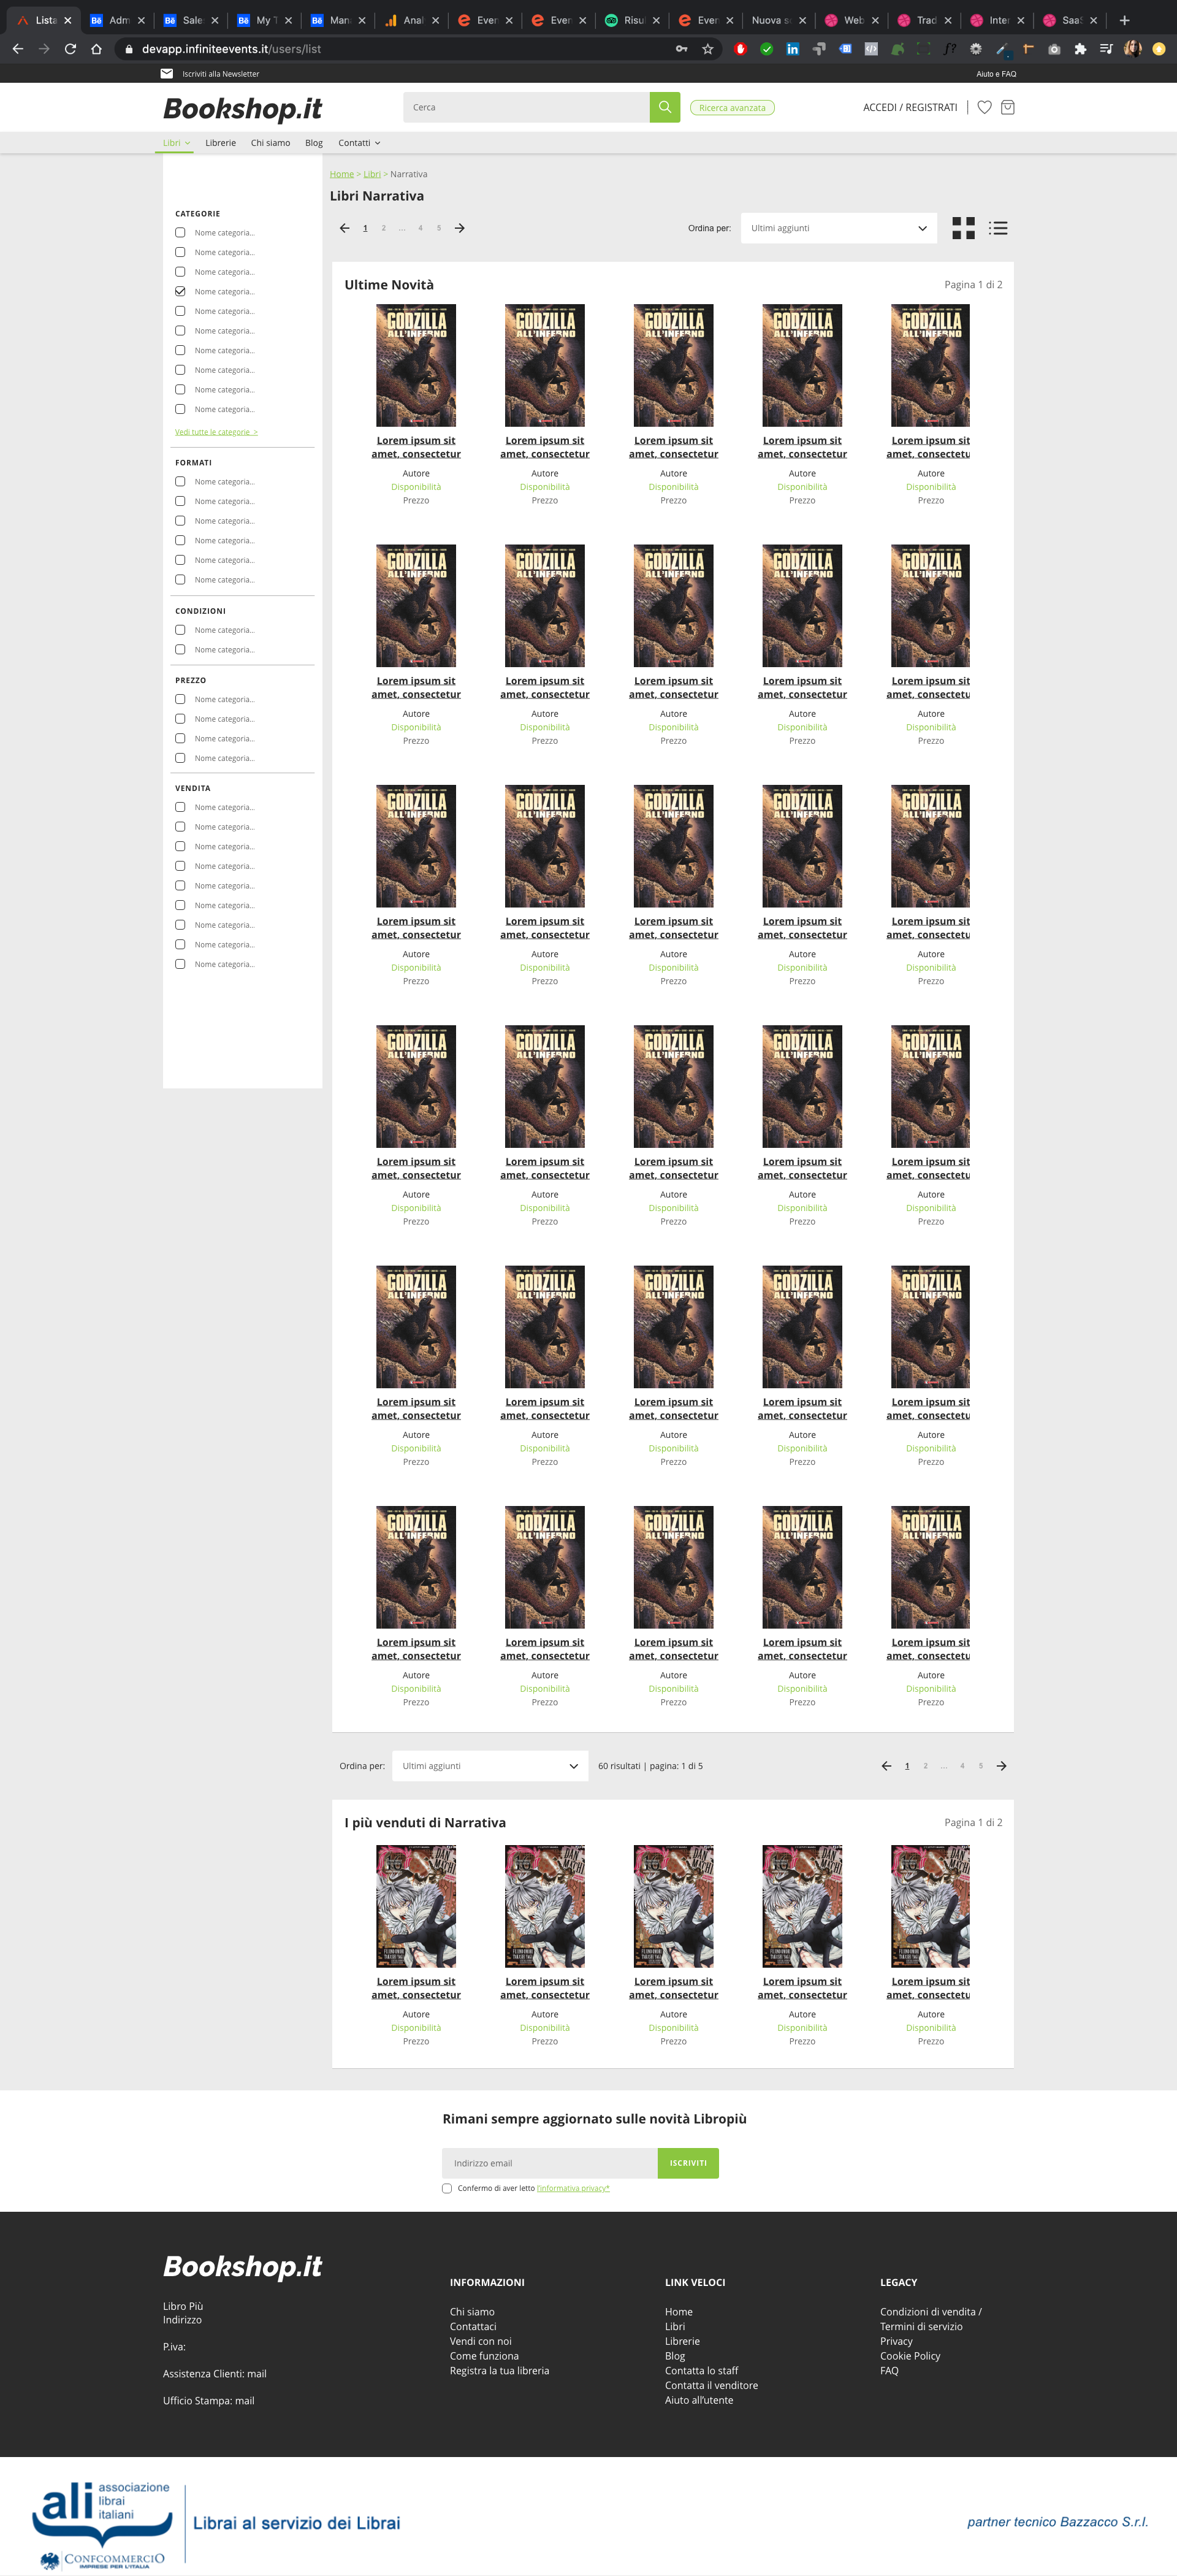Switch to the My Behance browser tab
The width and height of the screenshot is (1177, 2576).
[266, 20]
